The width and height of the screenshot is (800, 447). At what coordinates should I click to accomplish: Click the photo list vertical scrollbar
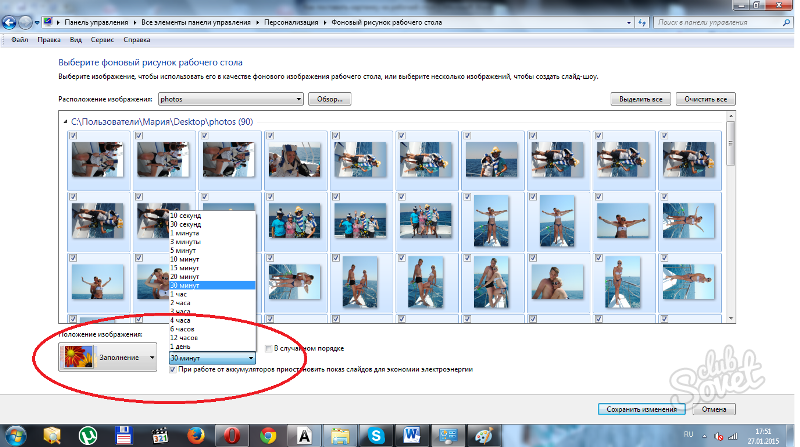[x=730, y=220]
